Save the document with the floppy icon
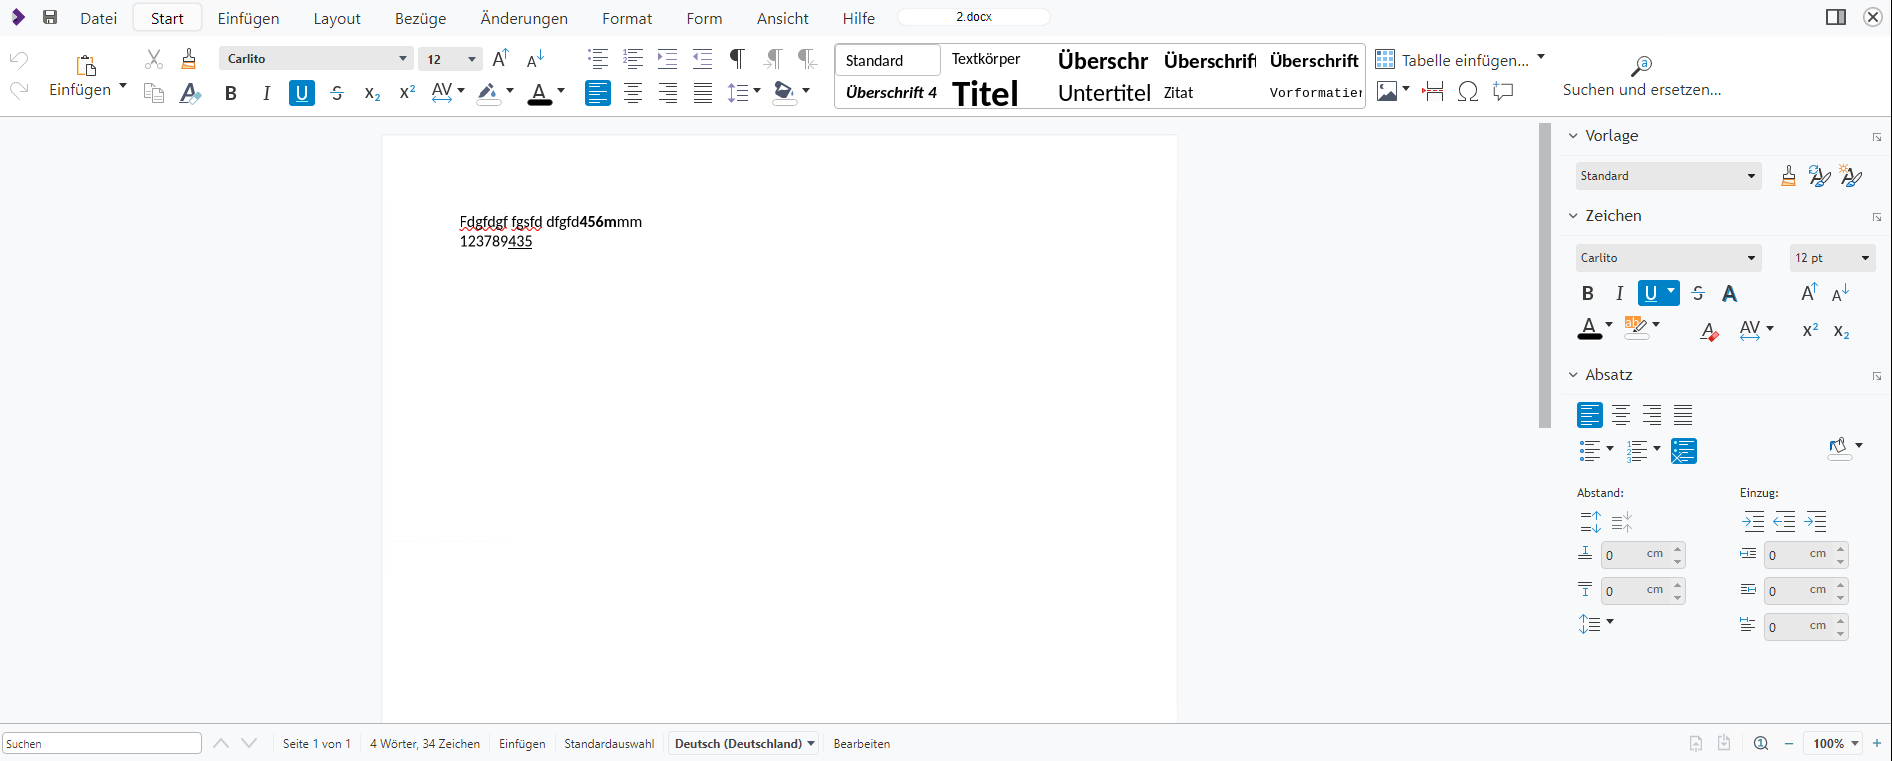 tap(50, 17)
